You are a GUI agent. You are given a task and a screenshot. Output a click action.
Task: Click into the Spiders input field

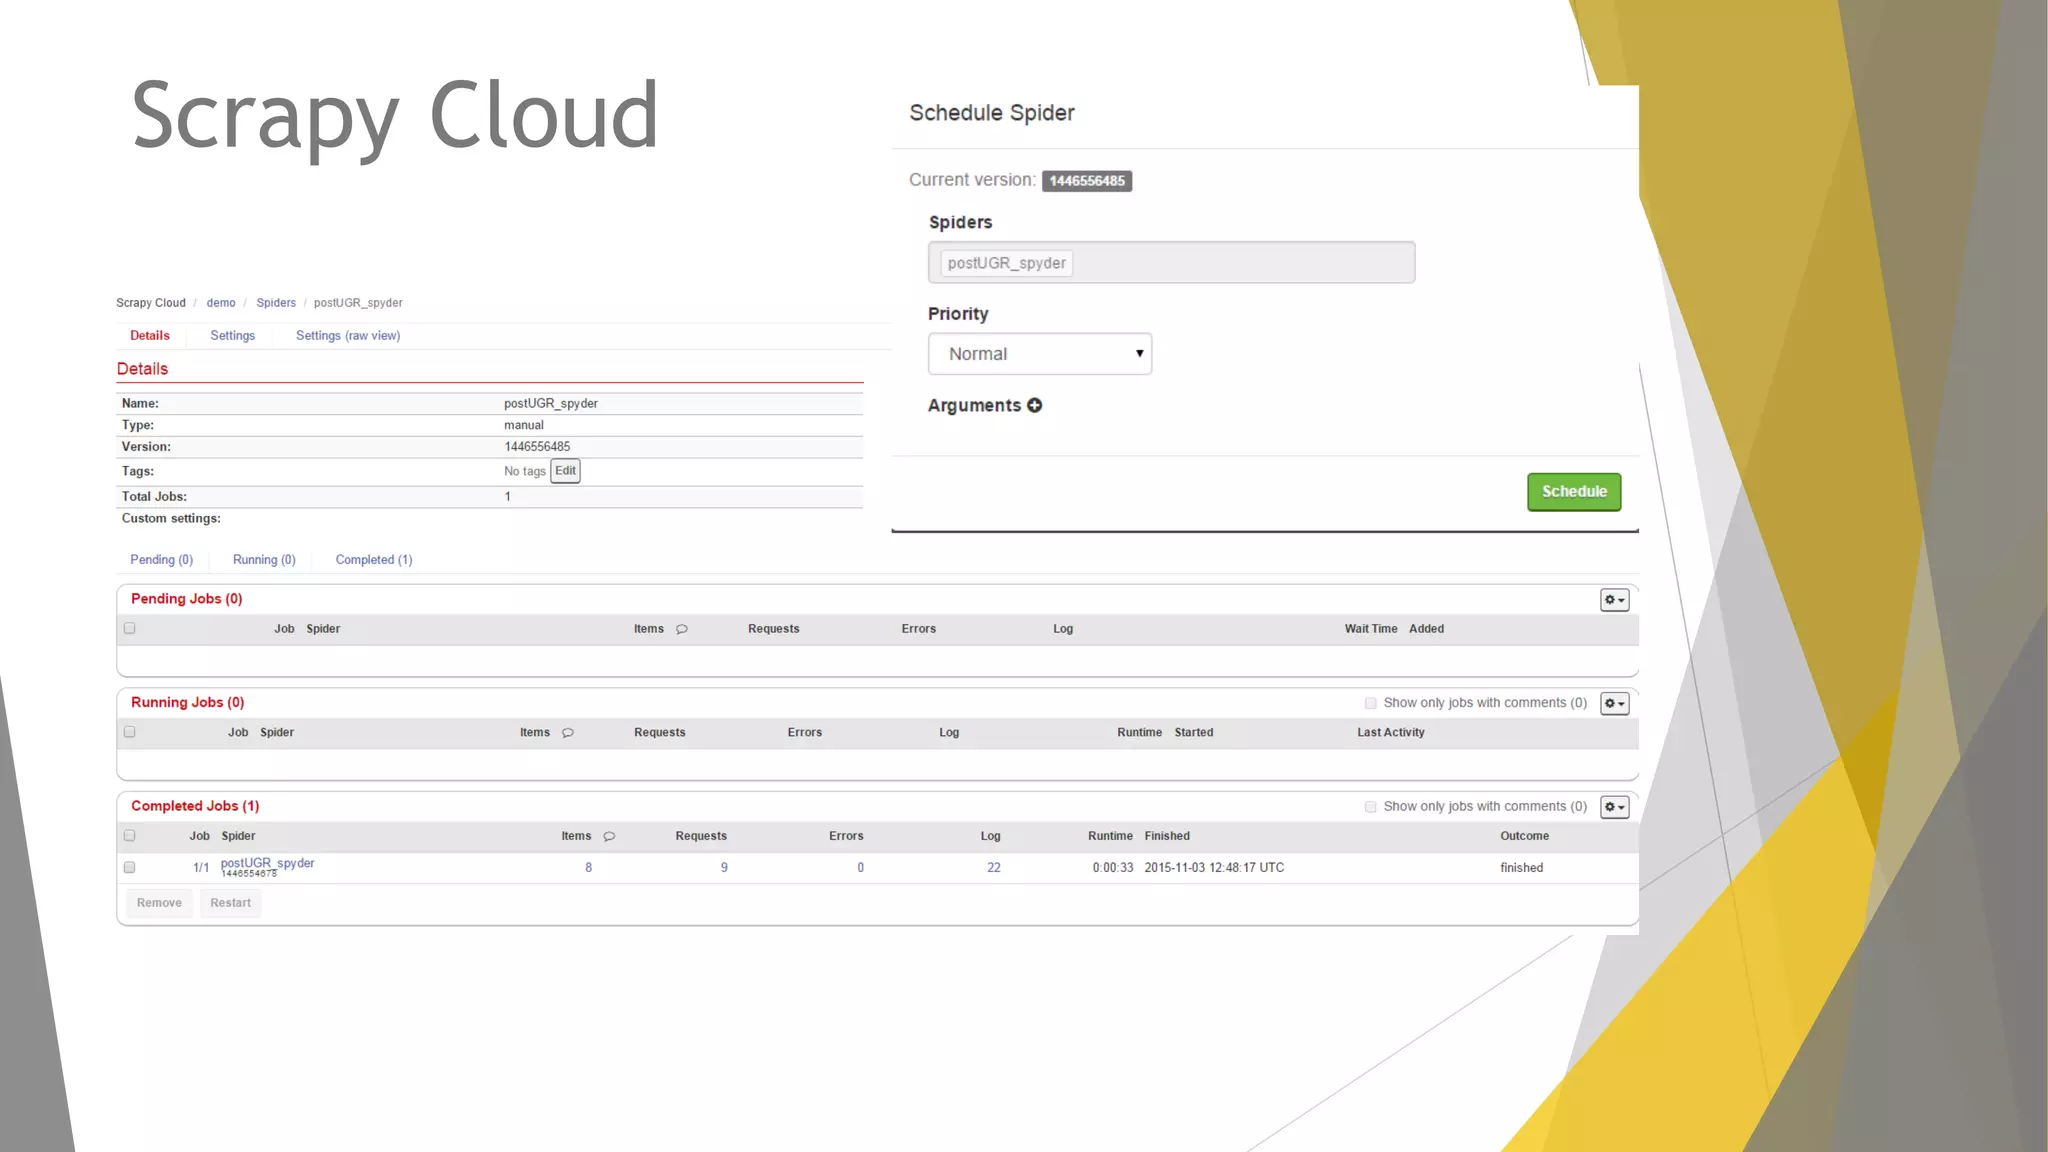coord(1240,263)
